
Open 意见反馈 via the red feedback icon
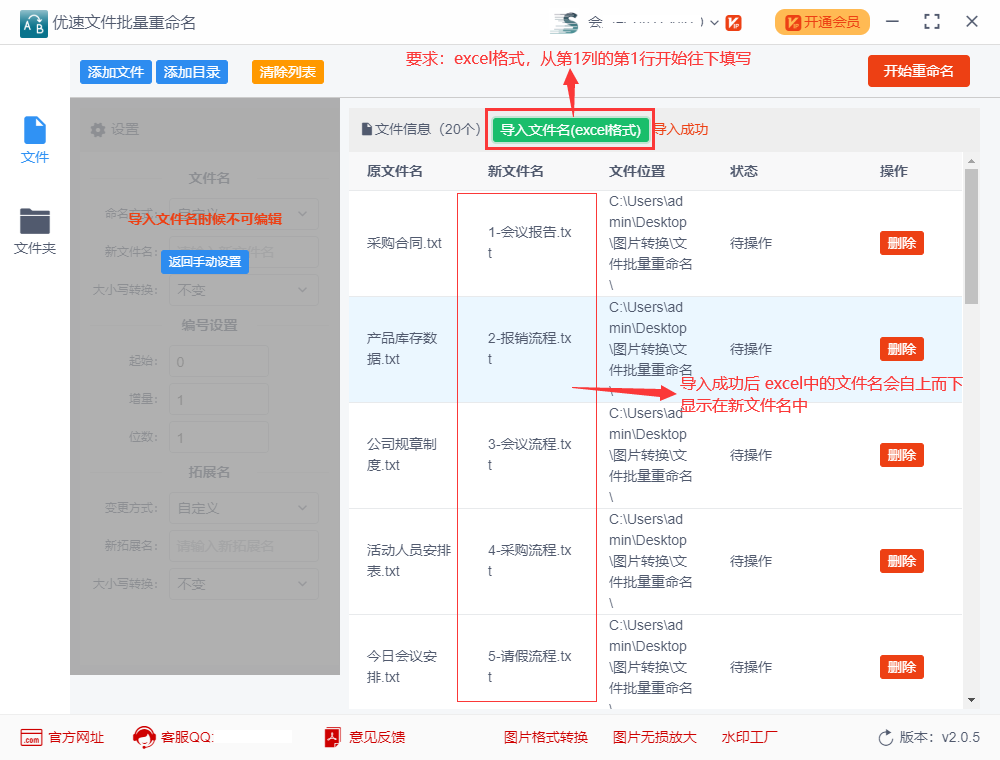333,737
